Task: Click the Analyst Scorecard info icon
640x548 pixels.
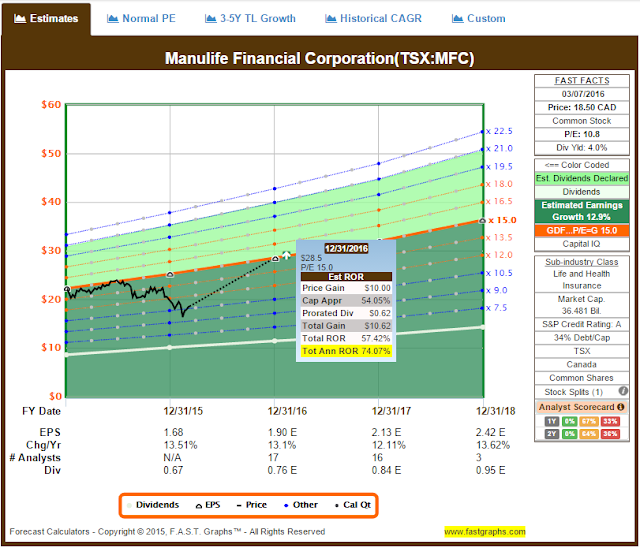Action: (620, 407)
